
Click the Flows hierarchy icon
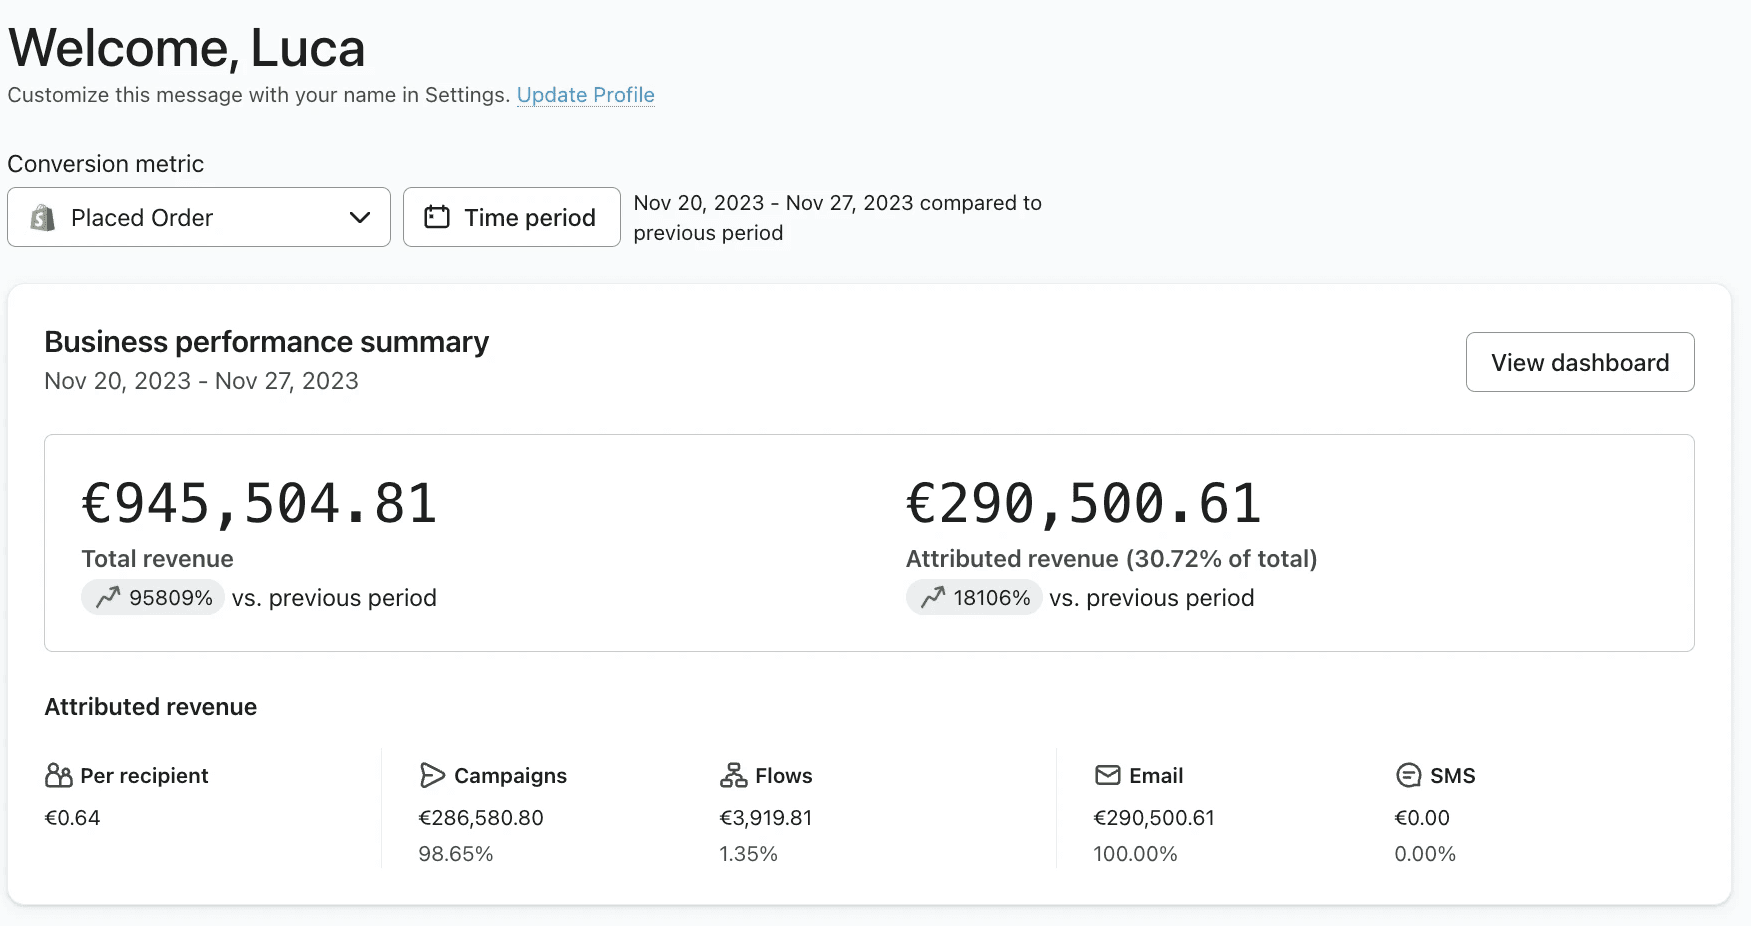click(x=733, y=775)
